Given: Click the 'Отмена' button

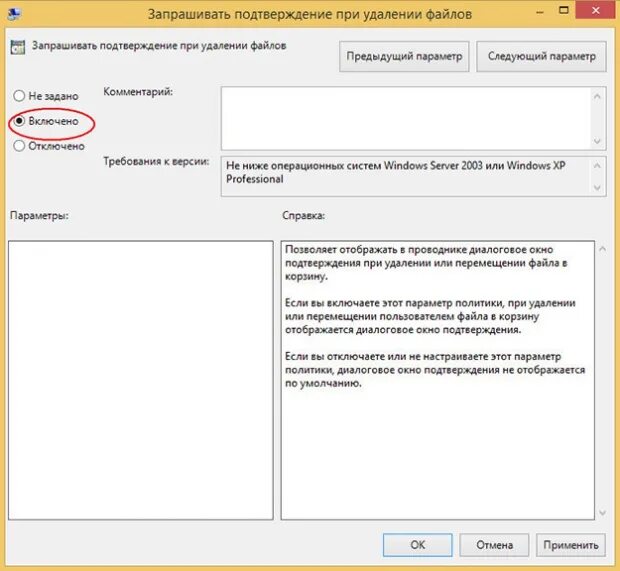Looking at the screenshot, I should (x=494, y=545).
